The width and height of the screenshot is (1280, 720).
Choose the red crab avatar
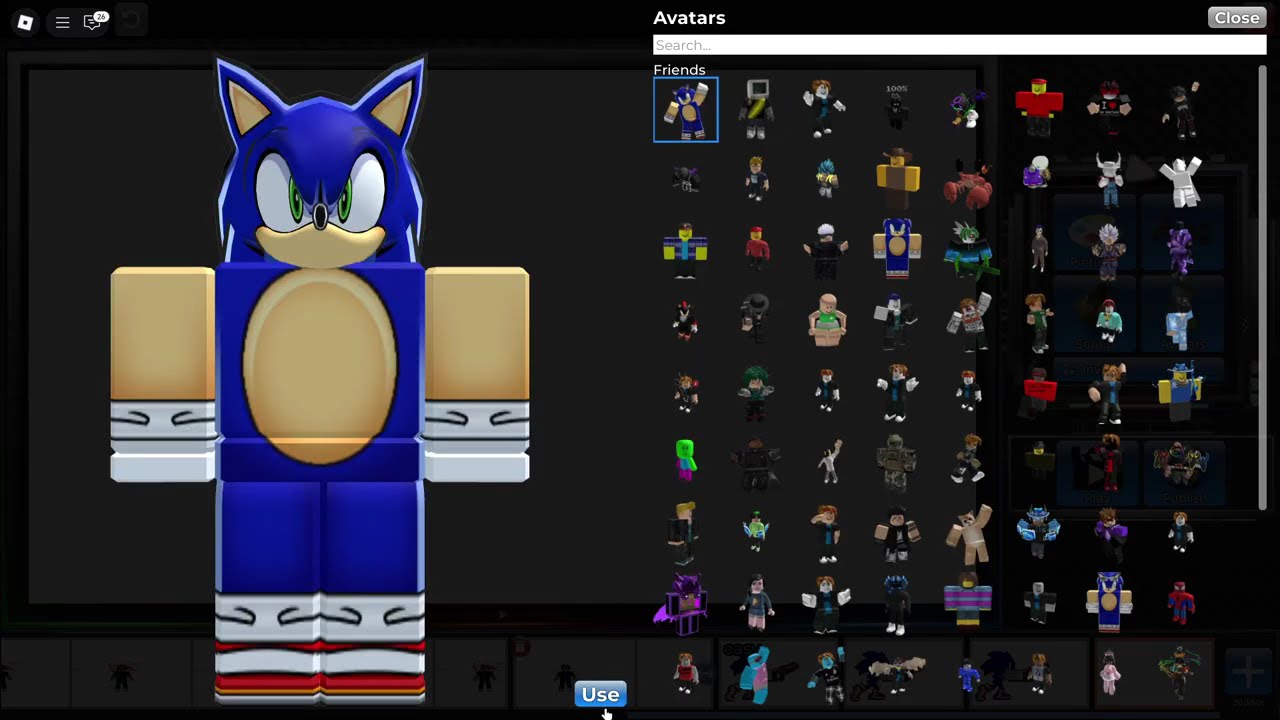pyautogui.click(x=967, y=182)
